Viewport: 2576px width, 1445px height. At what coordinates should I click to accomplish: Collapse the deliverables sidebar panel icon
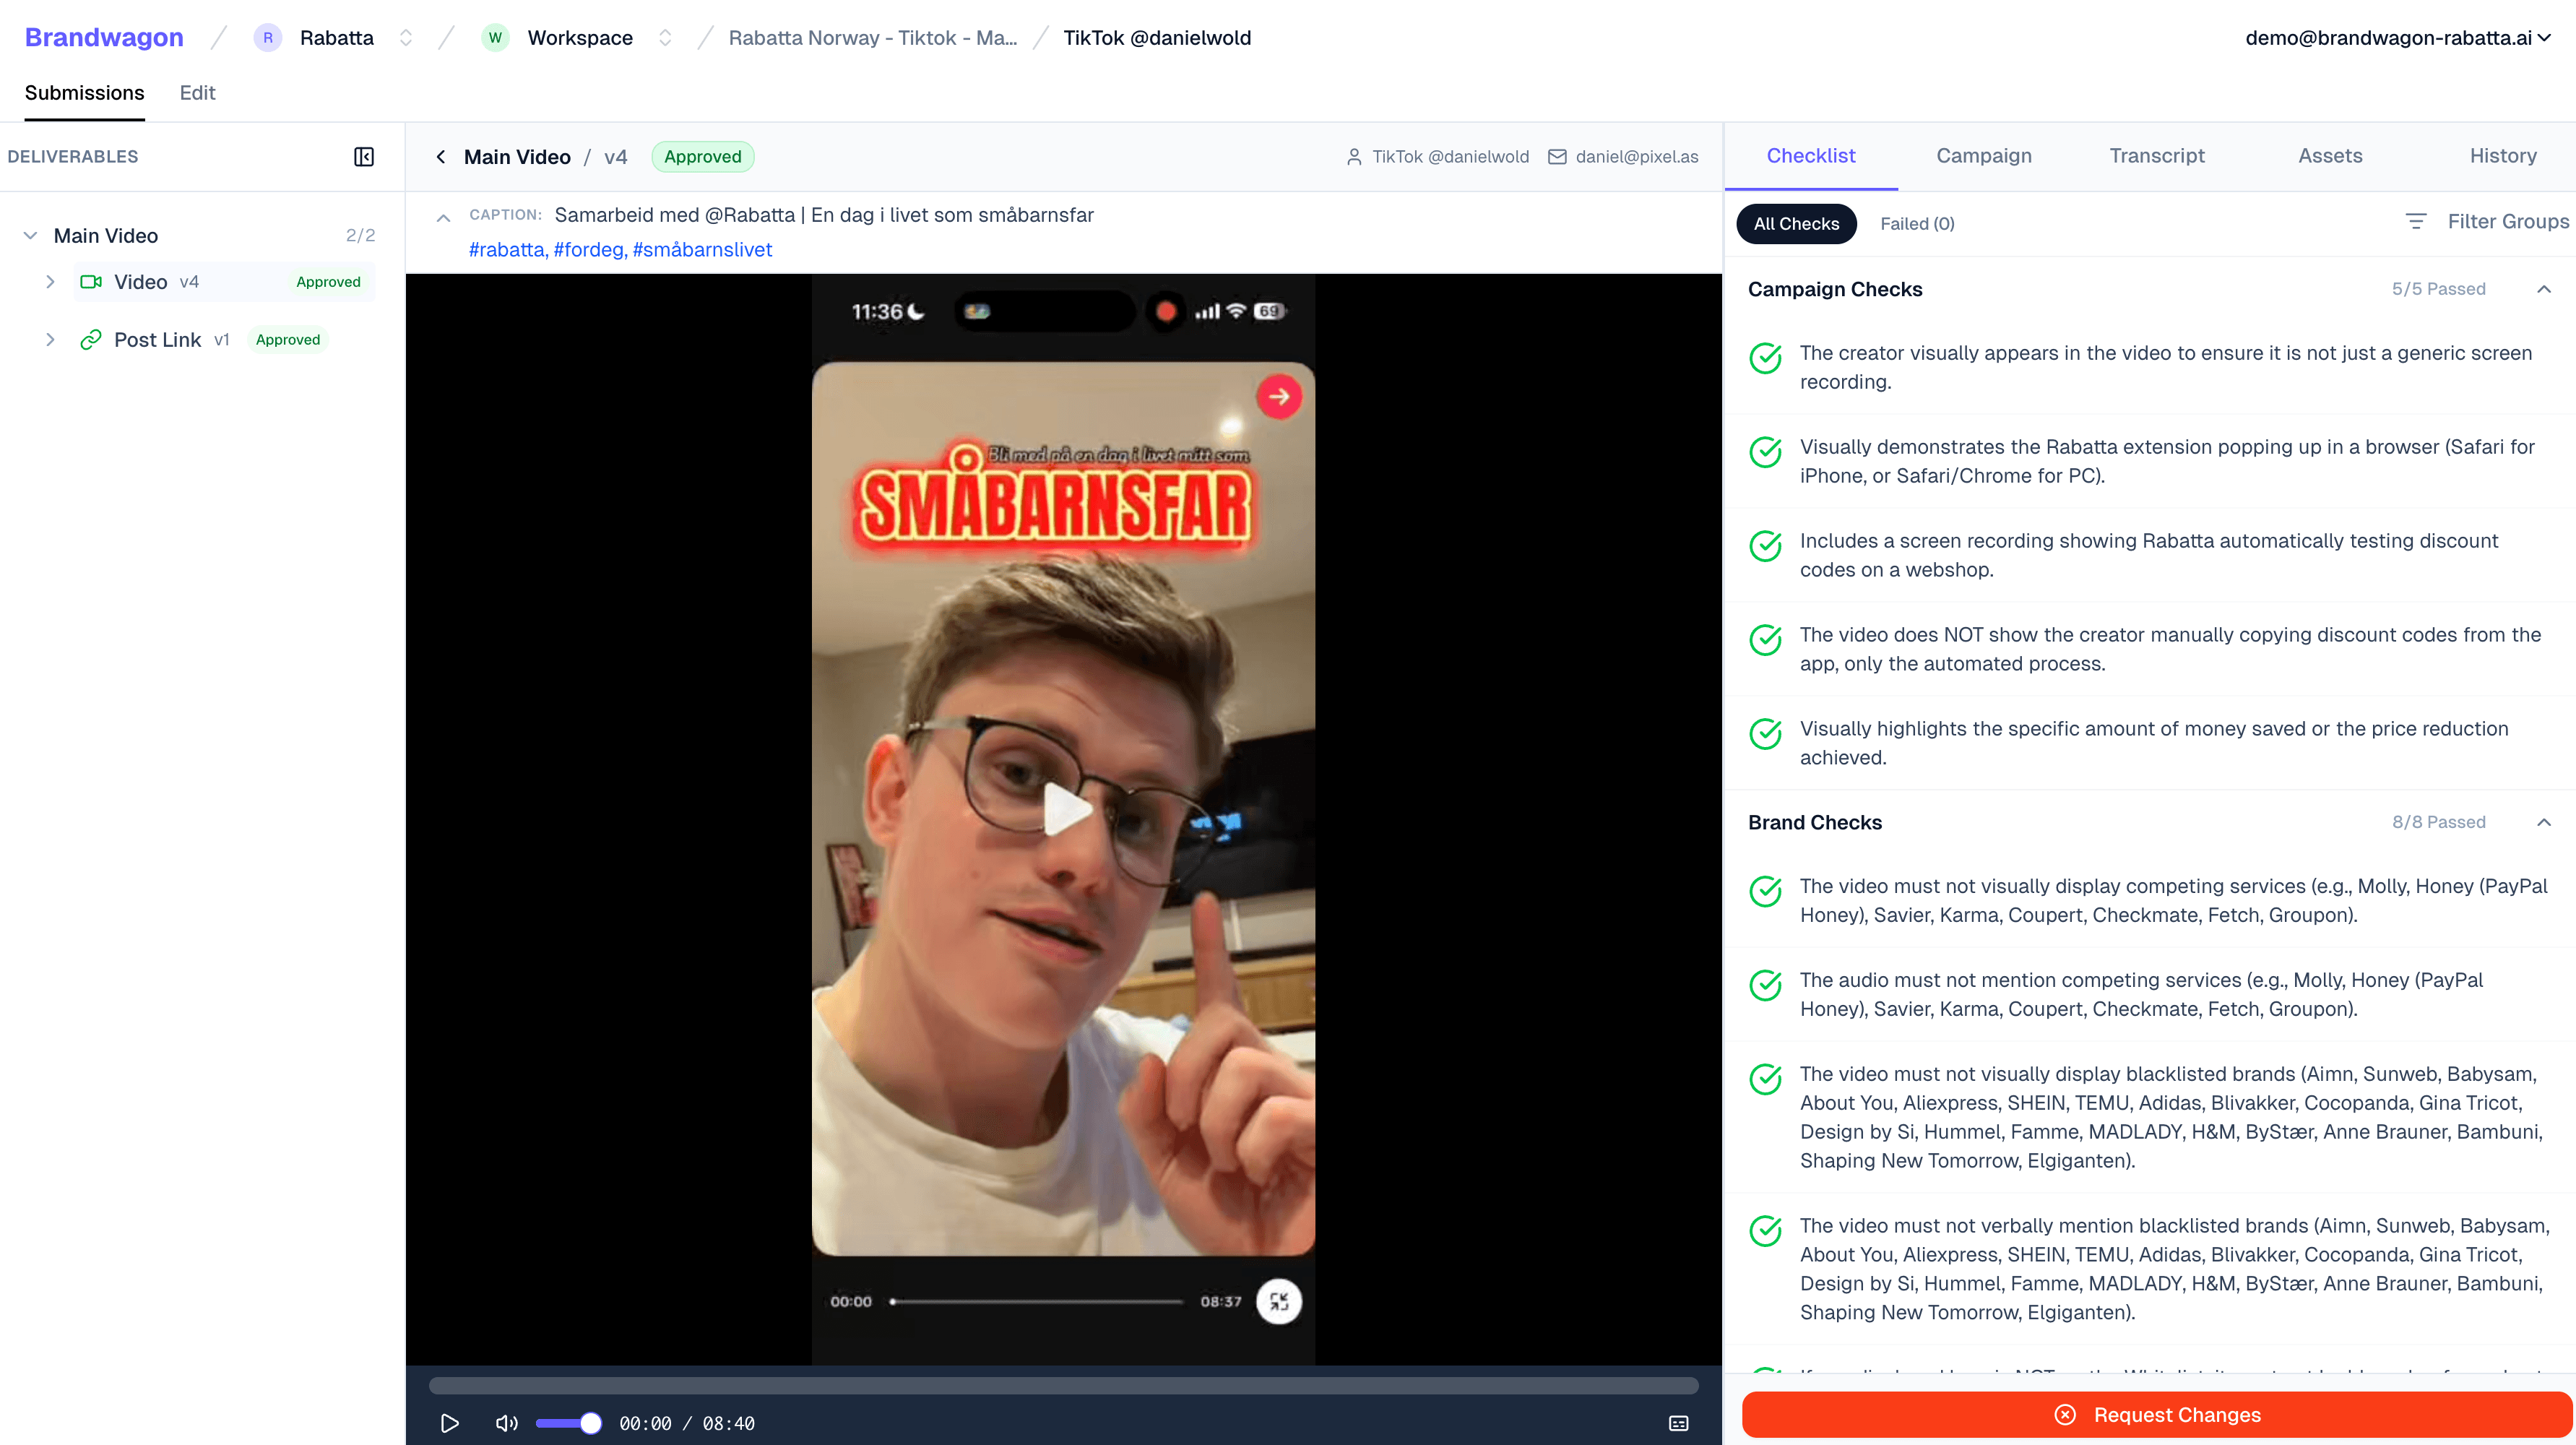364,156
